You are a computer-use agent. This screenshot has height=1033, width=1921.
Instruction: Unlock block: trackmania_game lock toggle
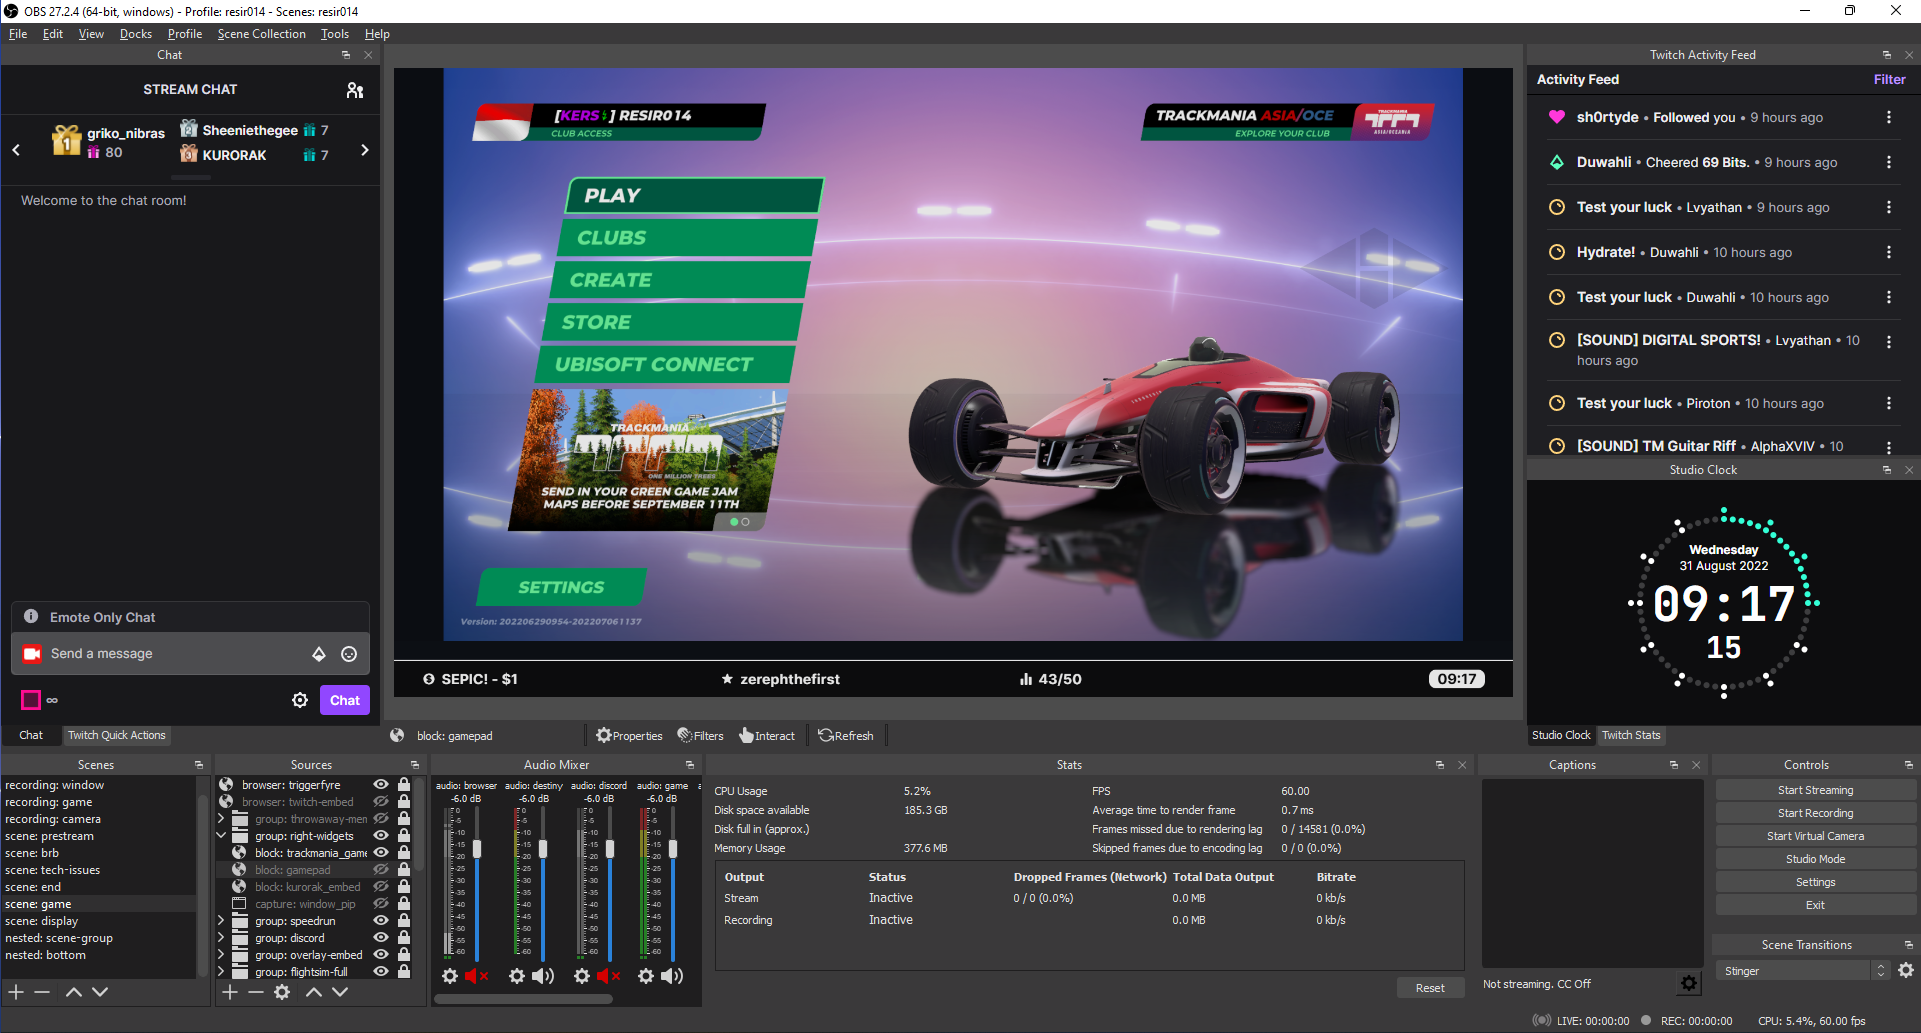404,853
